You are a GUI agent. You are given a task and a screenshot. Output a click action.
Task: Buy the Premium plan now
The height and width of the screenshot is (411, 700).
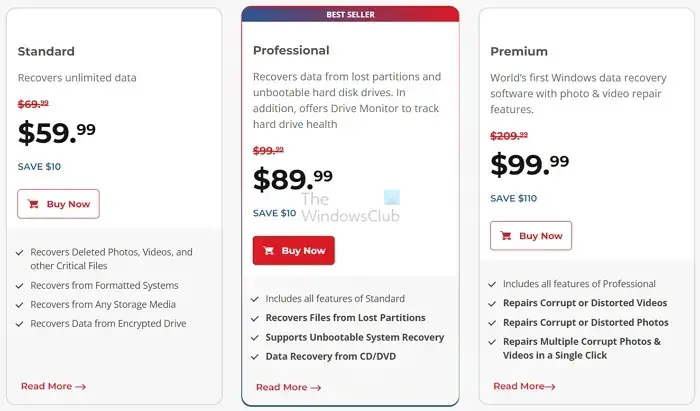[x=531, y=236]
